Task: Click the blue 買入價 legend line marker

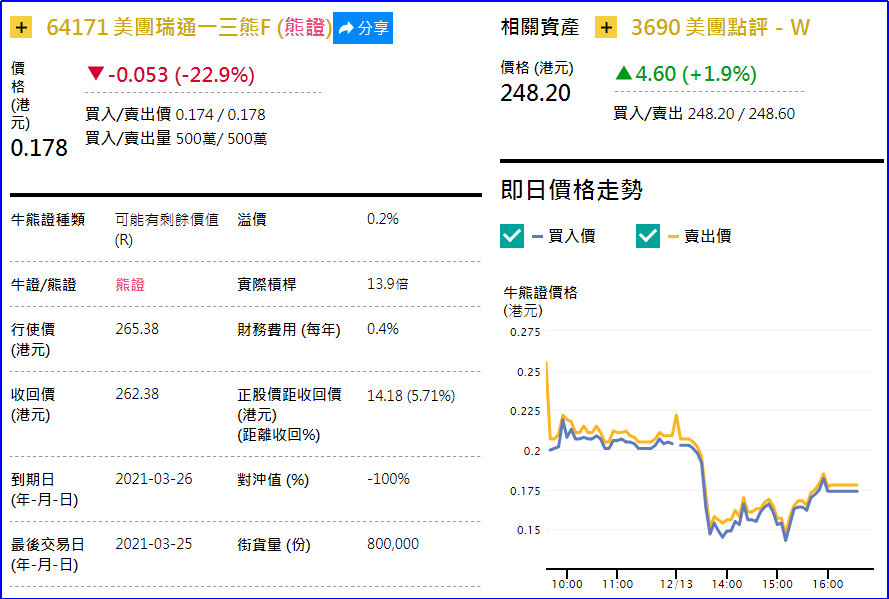Action: [537, 236]
